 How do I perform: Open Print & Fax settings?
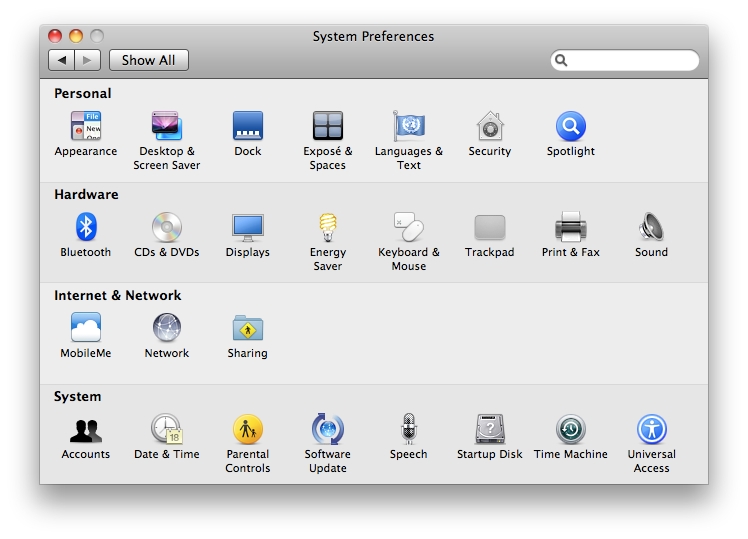(x=570, y=228)
